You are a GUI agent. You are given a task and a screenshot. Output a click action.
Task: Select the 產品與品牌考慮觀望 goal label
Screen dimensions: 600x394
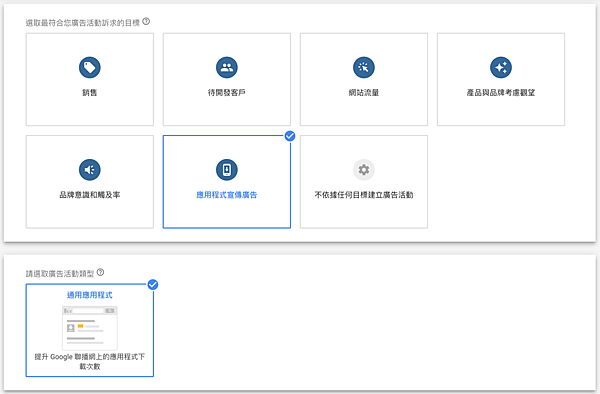[x=501, y=93]
